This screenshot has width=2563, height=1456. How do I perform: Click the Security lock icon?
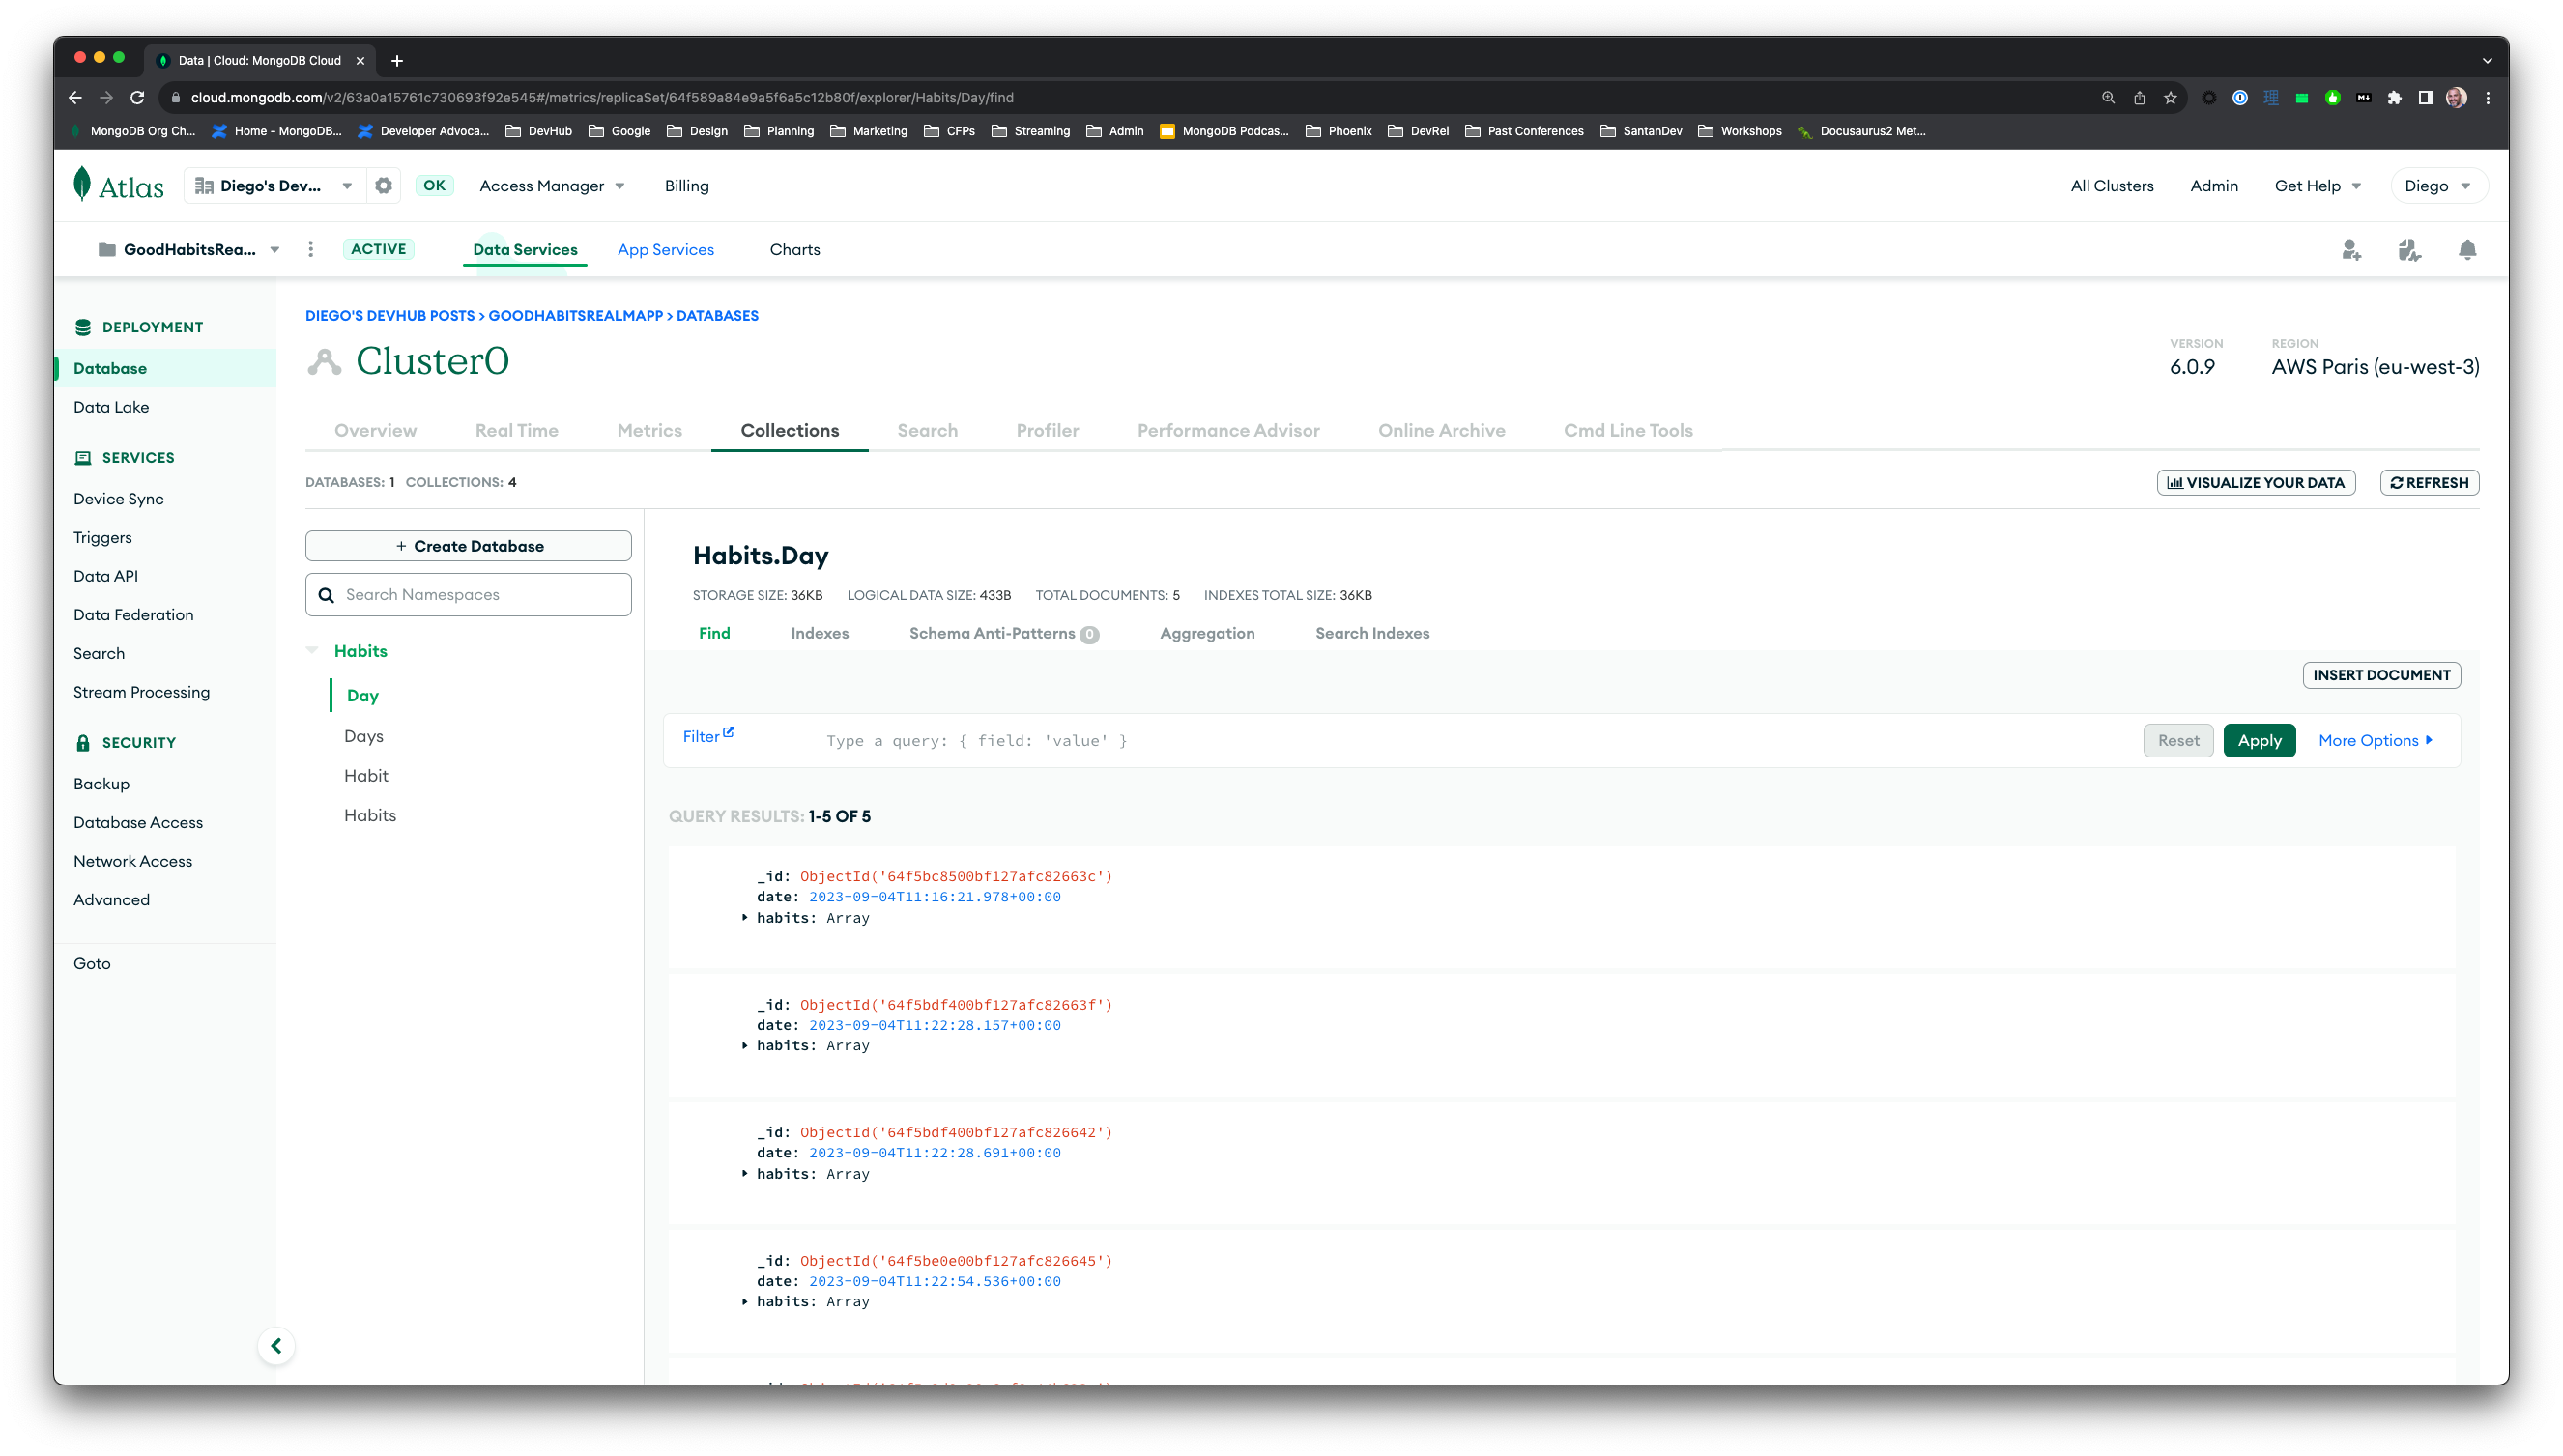(x=83, y=742)
